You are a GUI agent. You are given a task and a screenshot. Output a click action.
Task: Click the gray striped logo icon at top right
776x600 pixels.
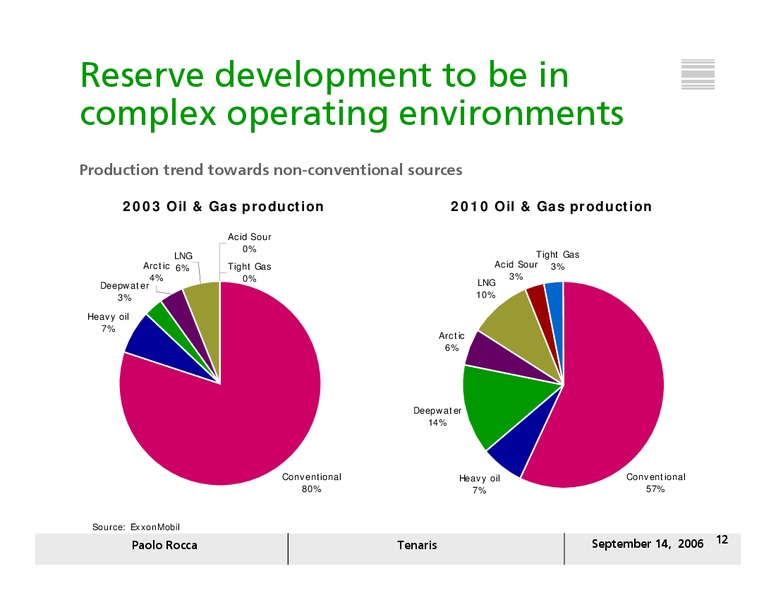pos(698,74)
